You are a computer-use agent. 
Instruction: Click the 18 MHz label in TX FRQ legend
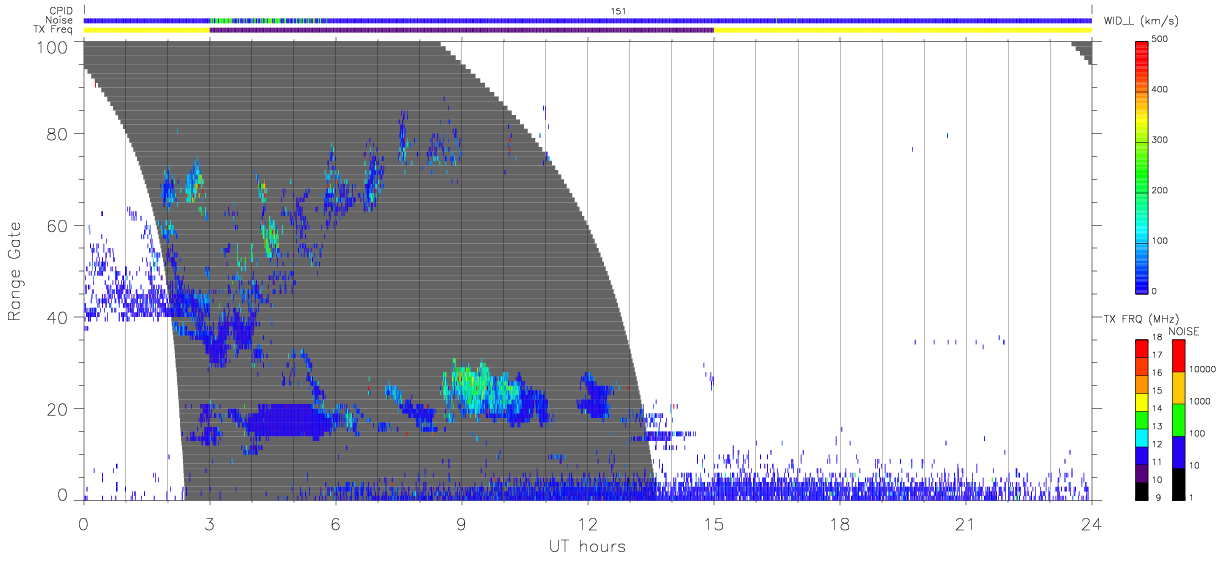(1158, 338)
